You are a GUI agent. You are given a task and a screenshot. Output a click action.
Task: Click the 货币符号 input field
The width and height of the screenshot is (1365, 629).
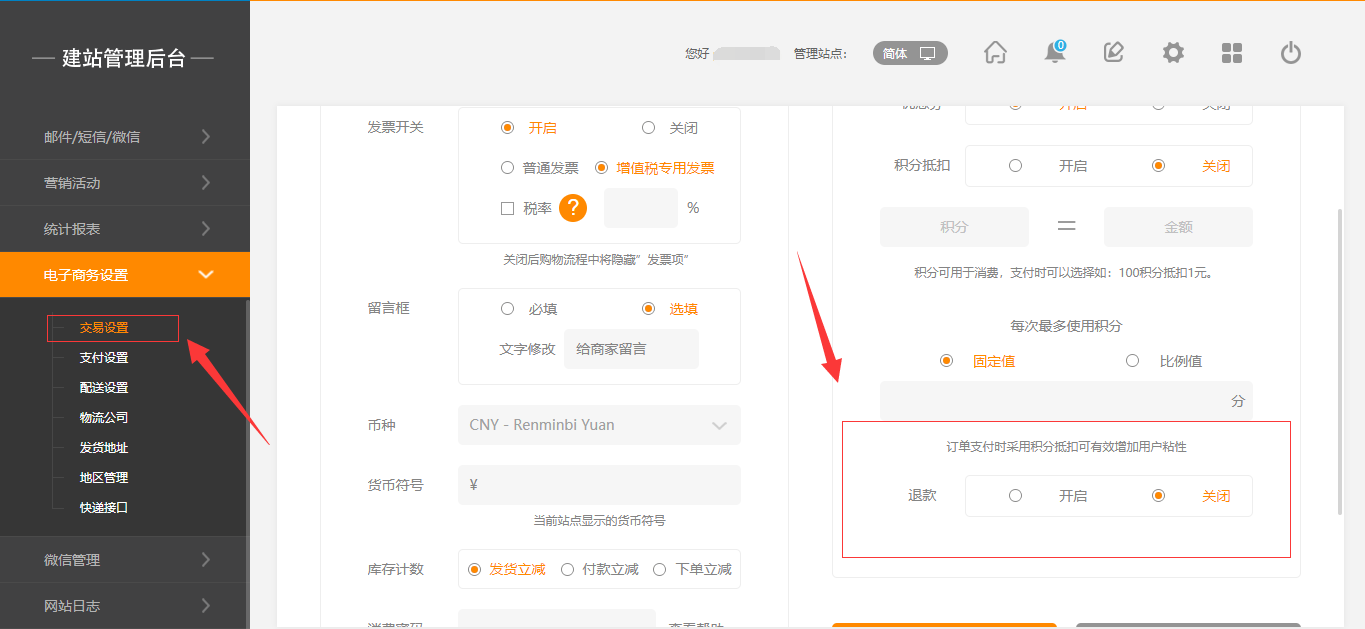coord(599,485)
